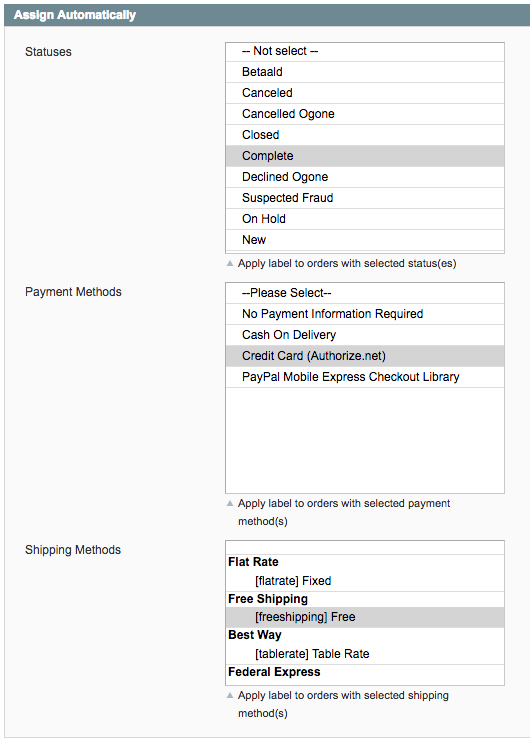
Task: Select [freeshipping] Free shipping method
Action: click(x=365, y=617)
